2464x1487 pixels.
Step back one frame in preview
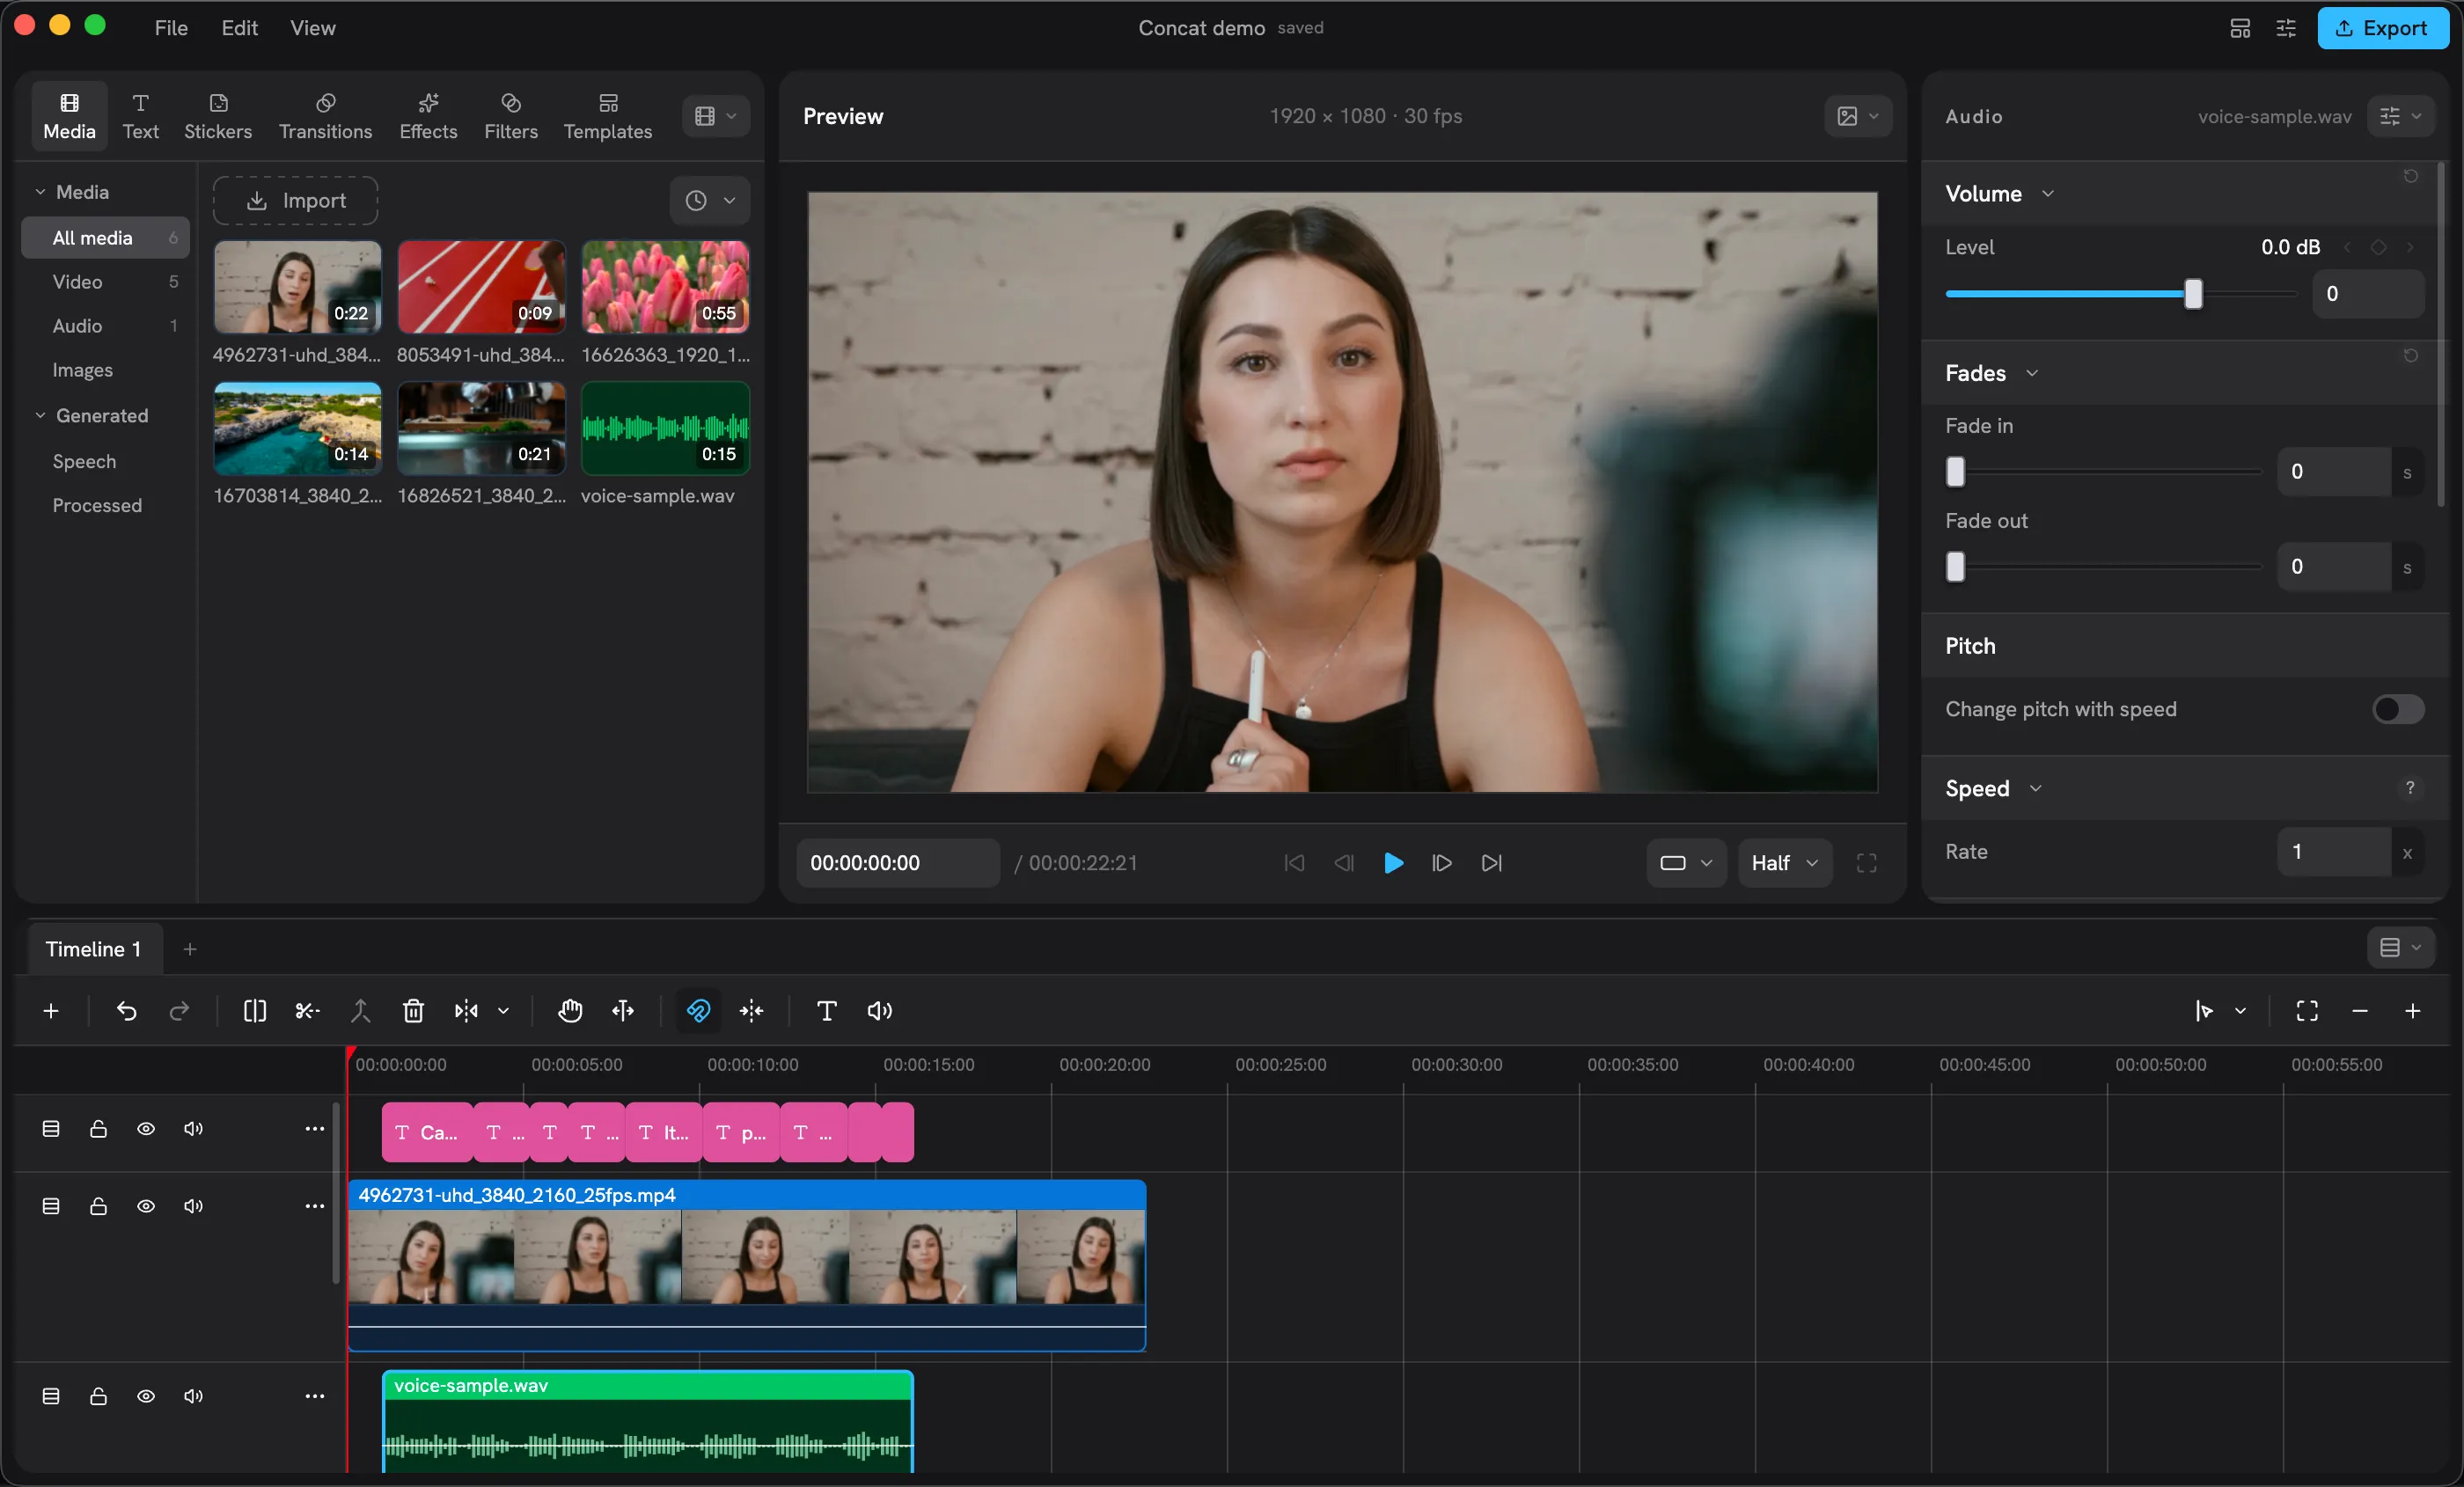tap(1344, 863)
